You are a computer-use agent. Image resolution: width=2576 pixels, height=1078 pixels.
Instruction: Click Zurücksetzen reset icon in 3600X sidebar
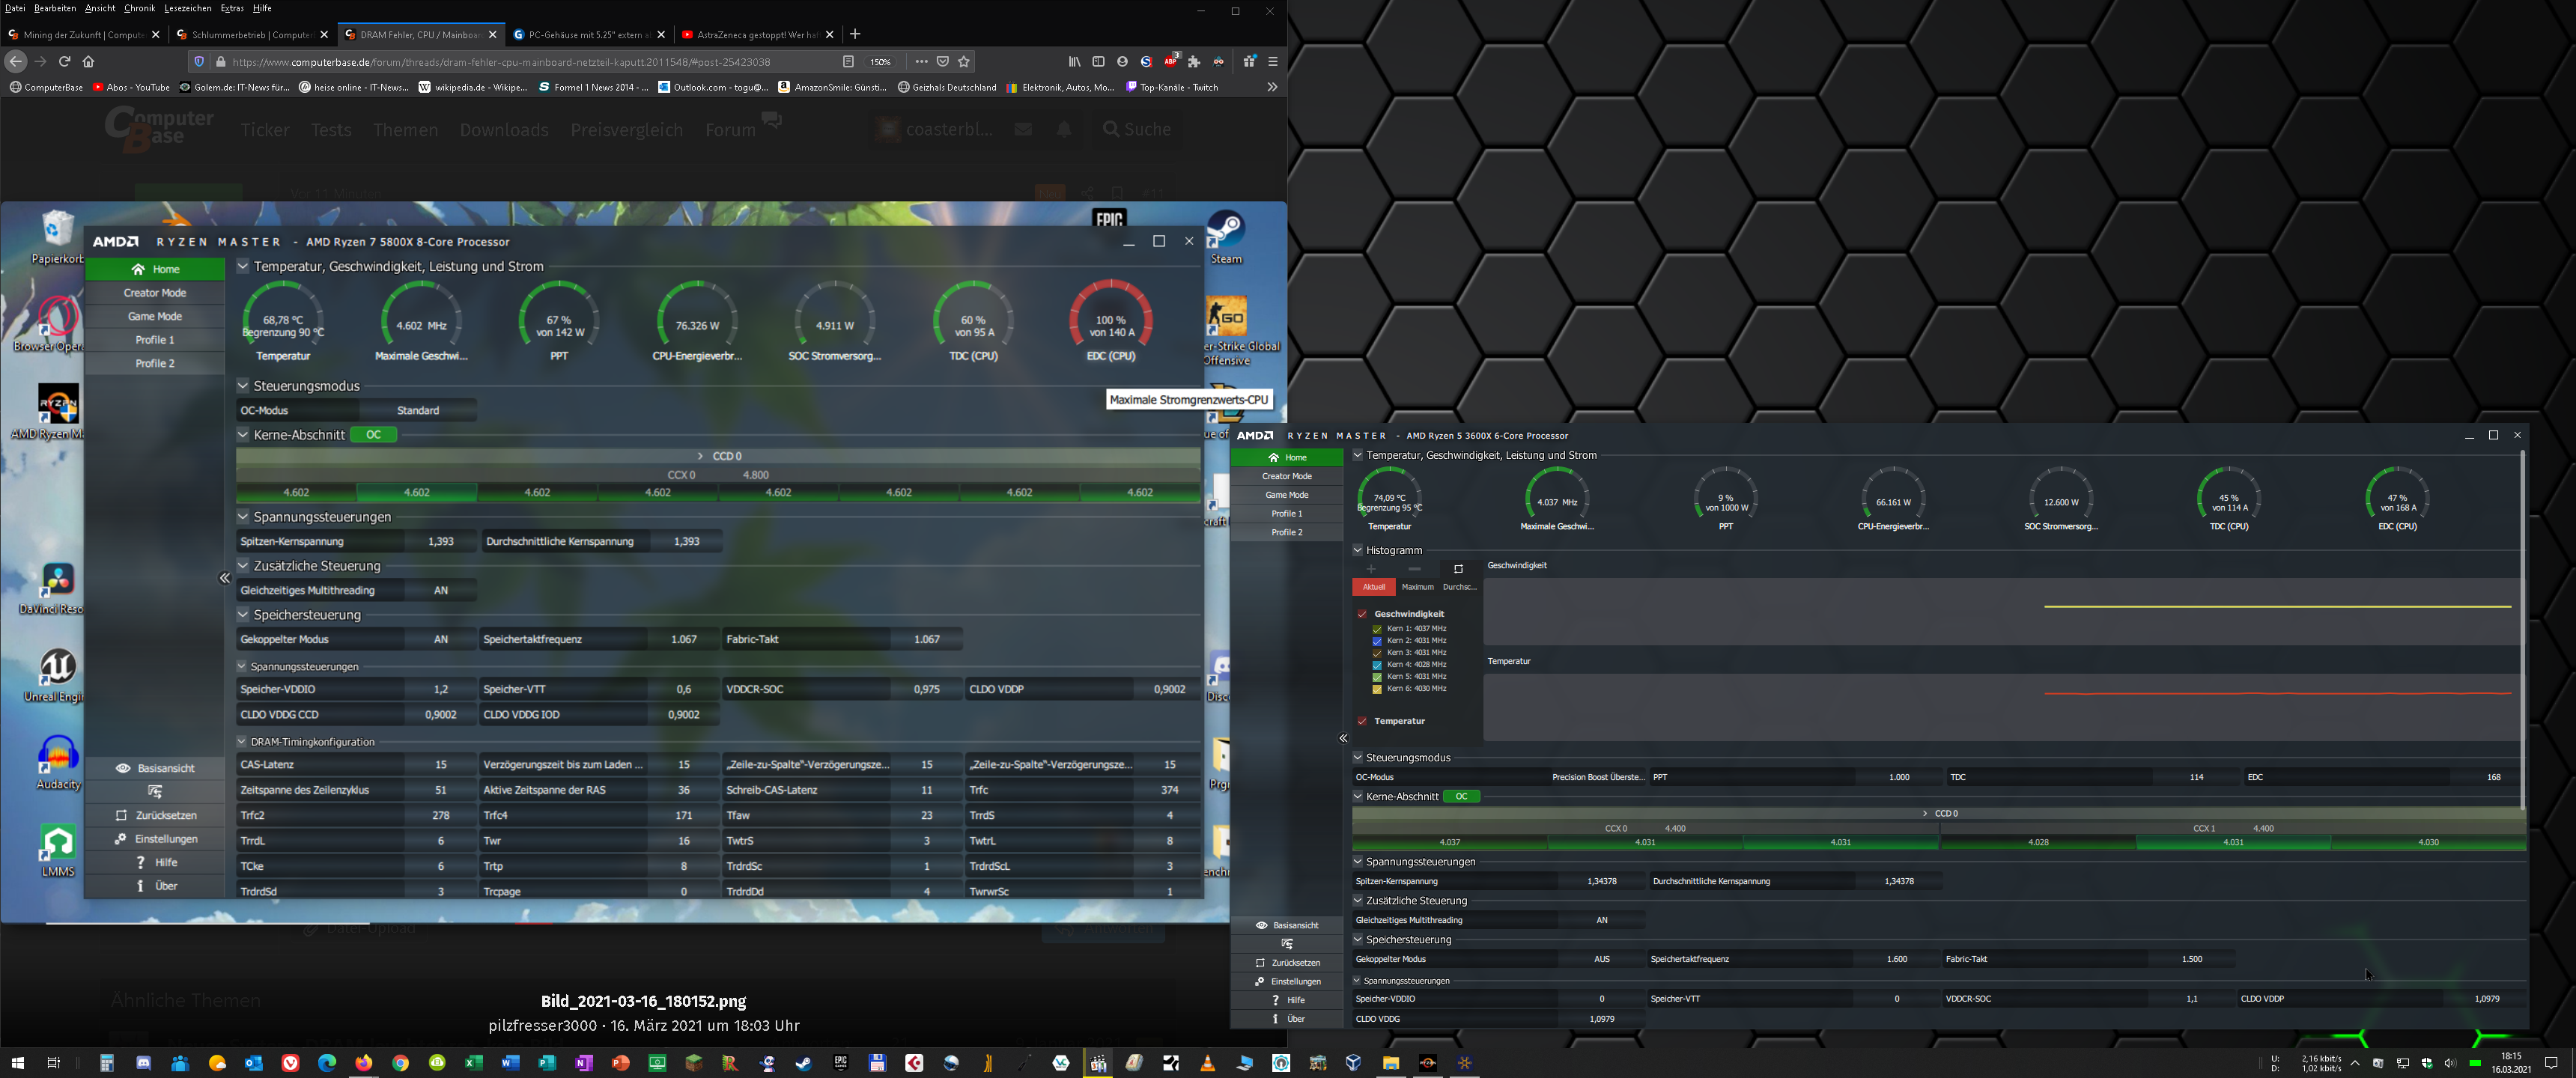tap(1261, 963)
